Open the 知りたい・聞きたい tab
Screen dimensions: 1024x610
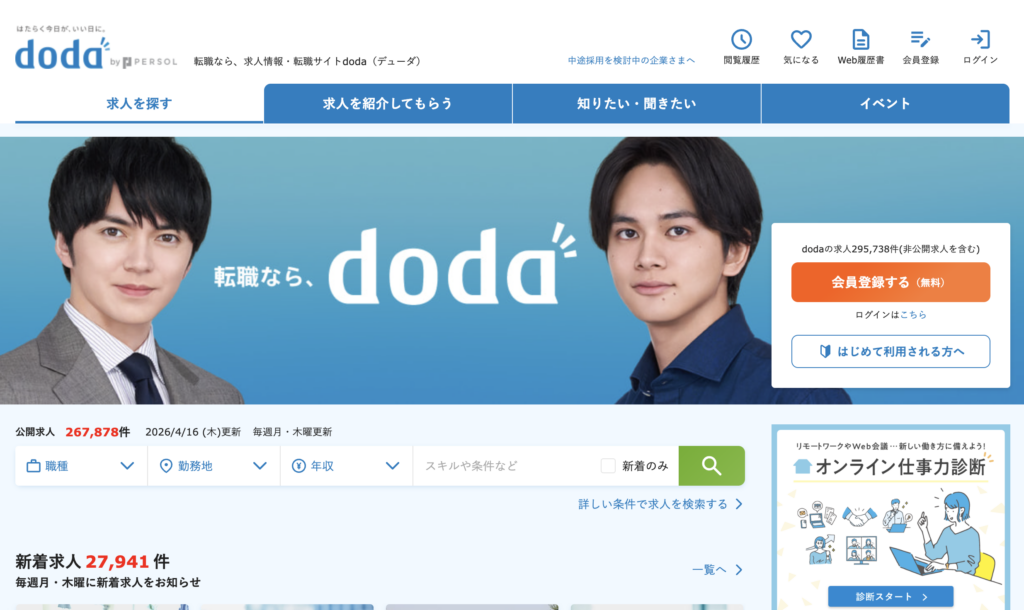[x=637, y=103]
